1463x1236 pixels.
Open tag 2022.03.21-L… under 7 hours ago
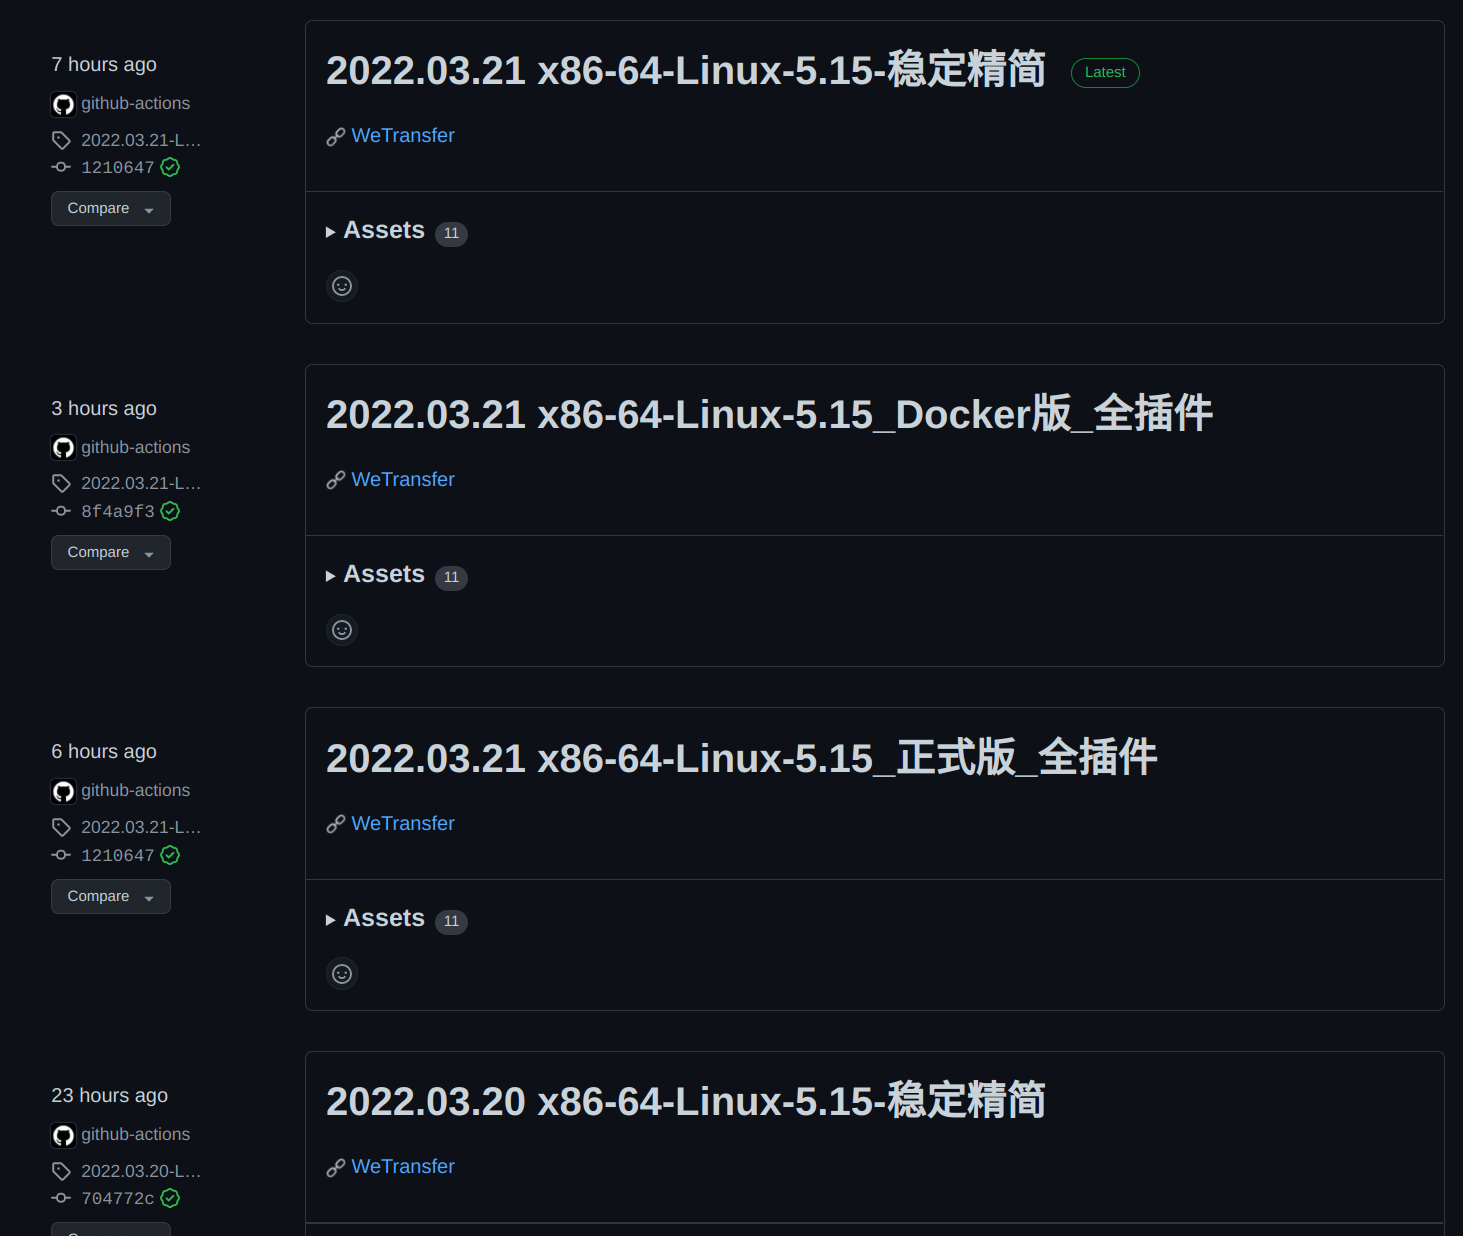tap(141, 141)
